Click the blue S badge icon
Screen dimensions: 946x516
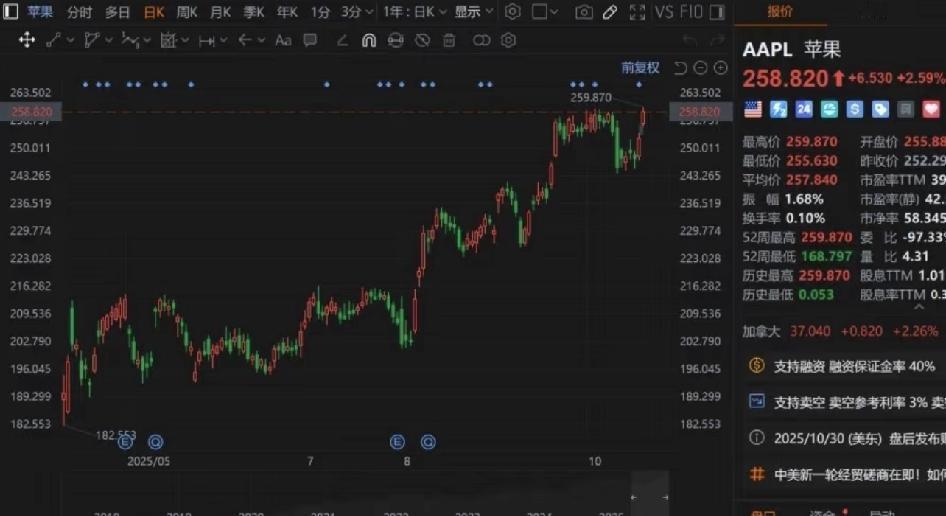pyautogui.click(x=854, y=109)
